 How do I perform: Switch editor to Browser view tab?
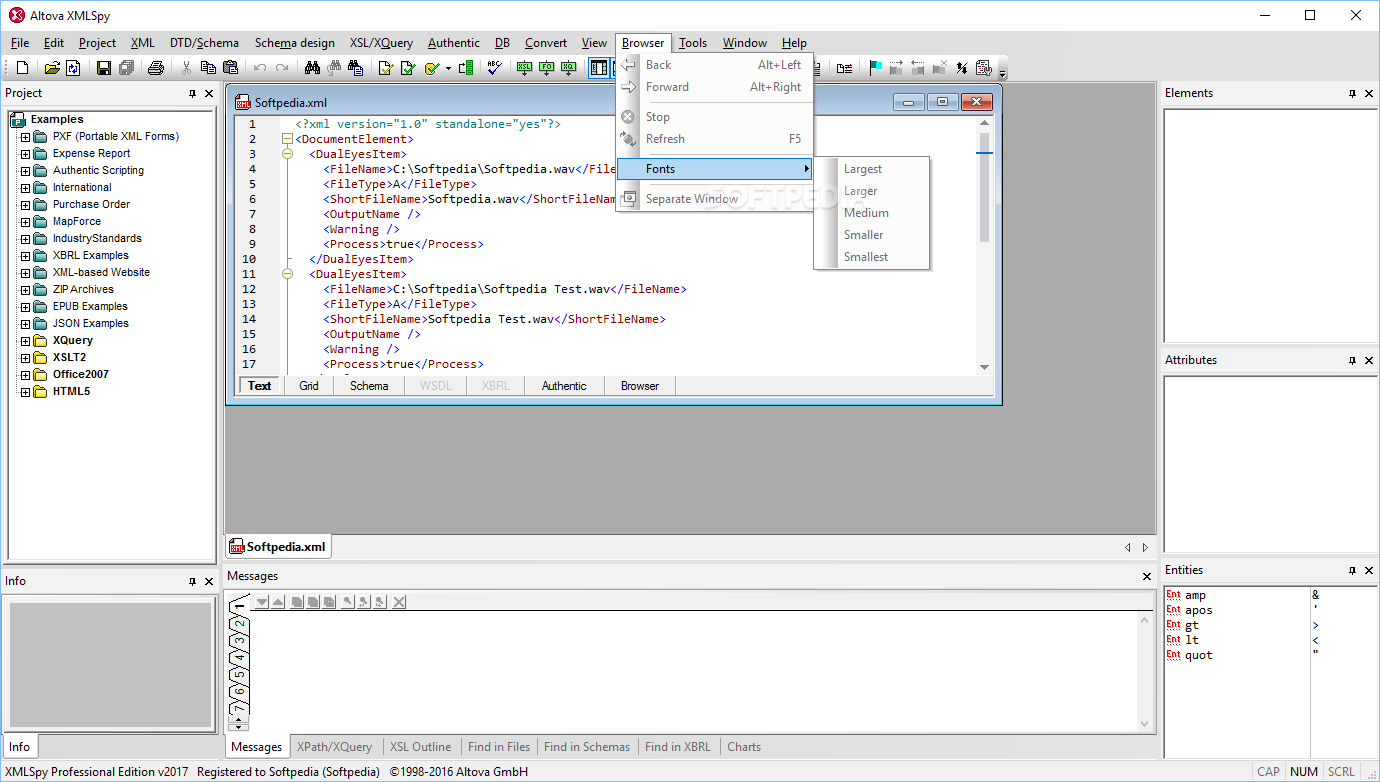coord(640,386)
